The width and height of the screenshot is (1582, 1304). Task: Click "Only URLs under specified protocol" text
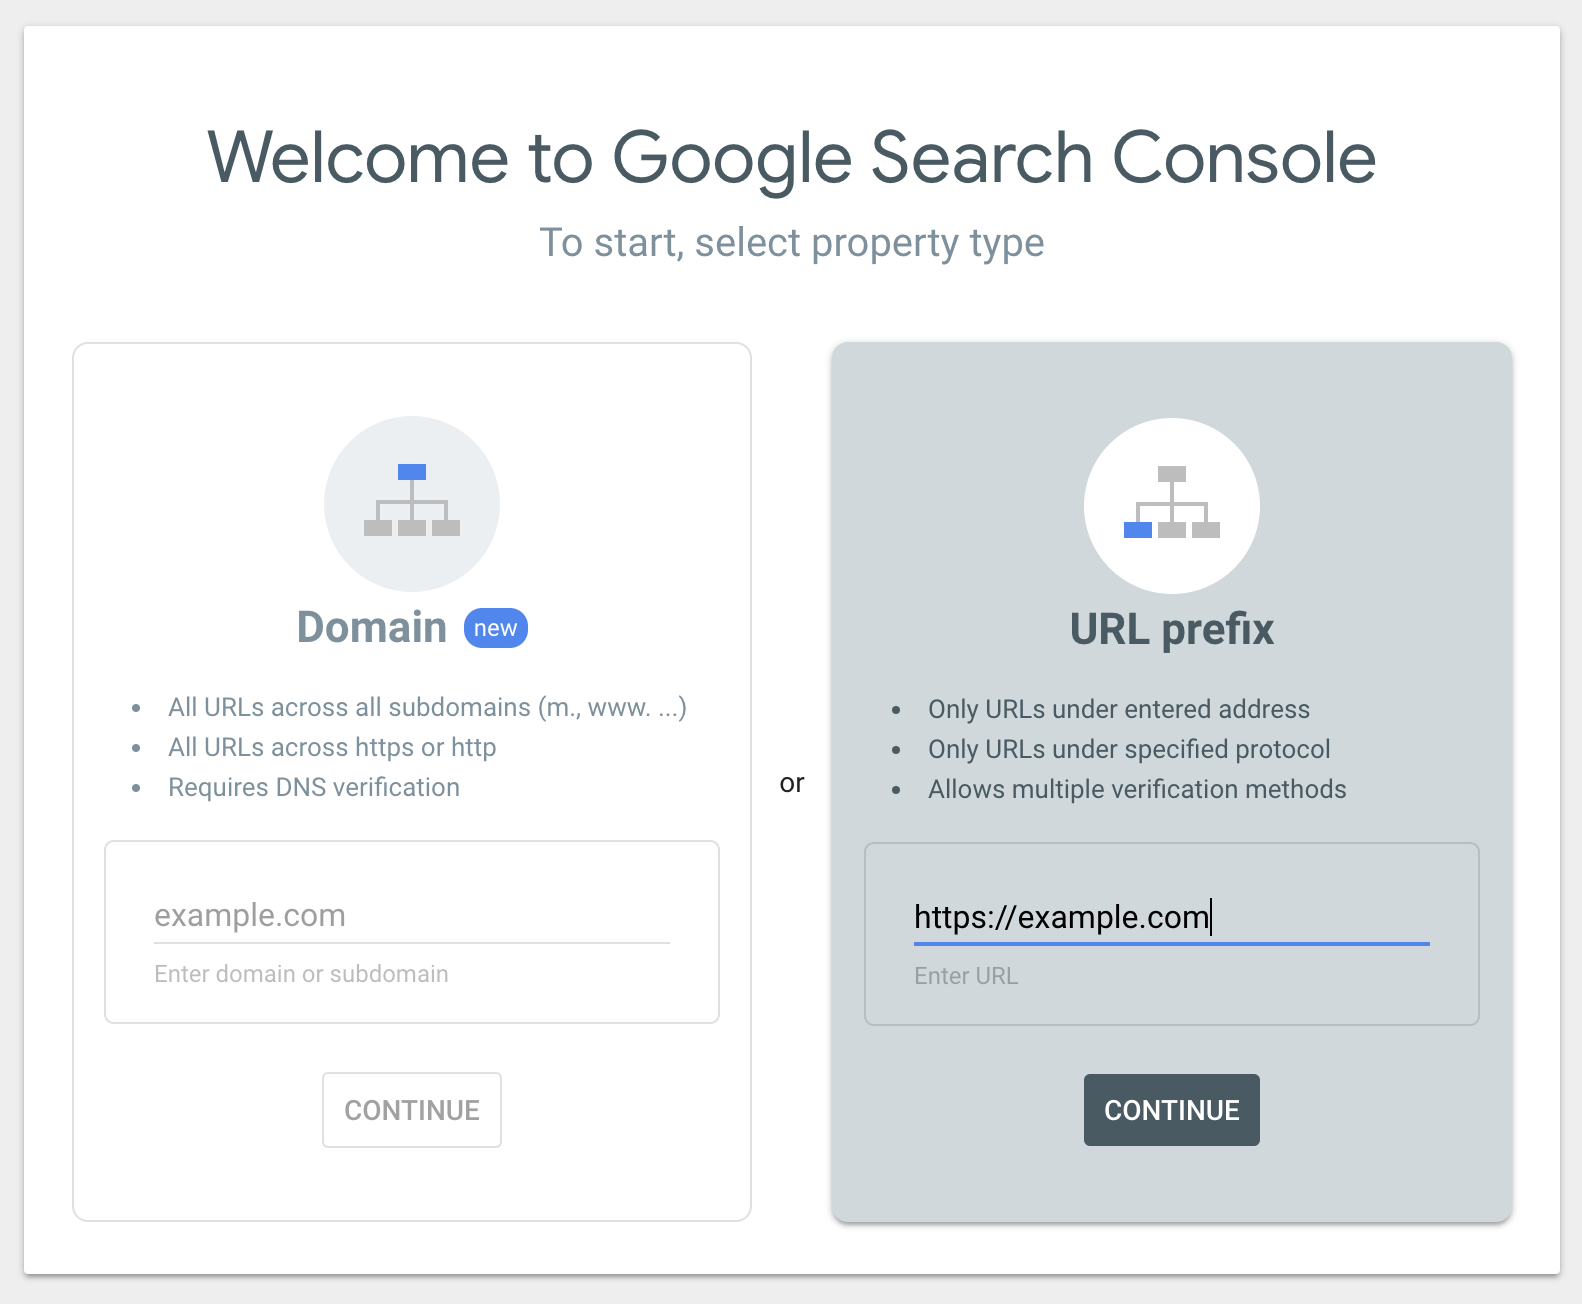pos(1129,749)
